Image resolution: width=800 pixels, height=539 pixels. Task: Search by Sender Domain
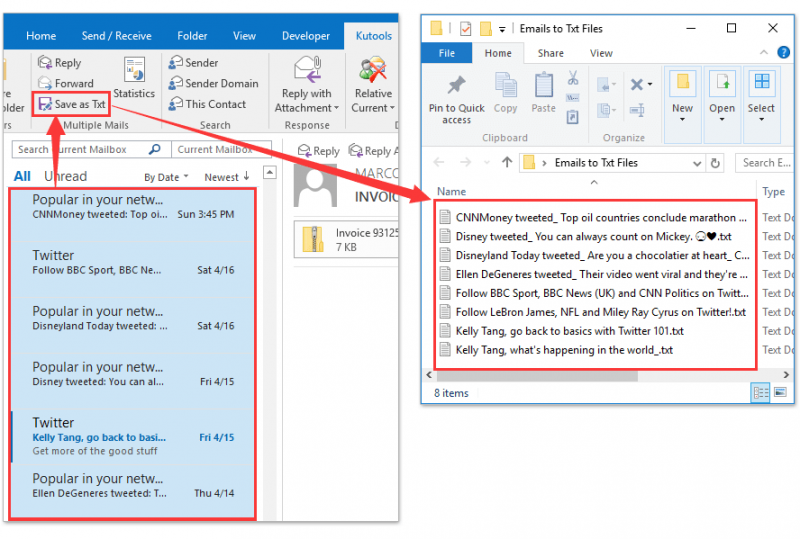coord(213,83)
